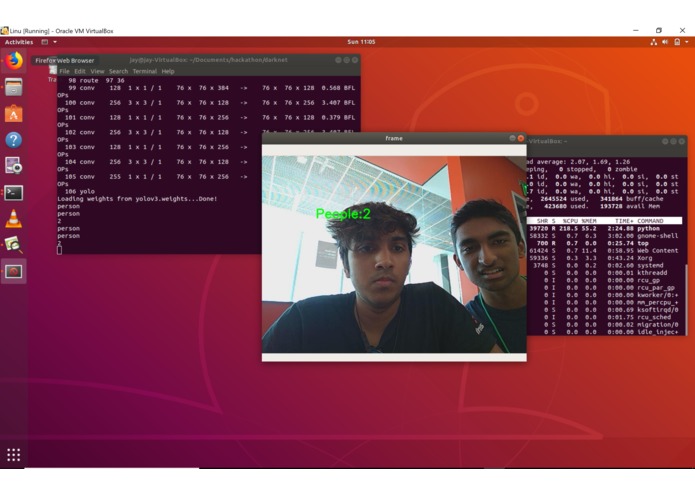Open View menu in darknet terminal

pos(97,71)
